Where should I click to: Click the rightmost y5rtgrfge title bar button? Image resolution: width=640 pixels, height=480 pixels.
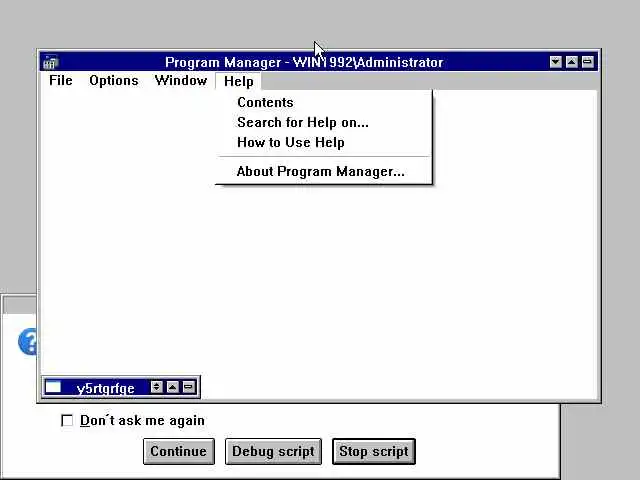click(188, 387)
